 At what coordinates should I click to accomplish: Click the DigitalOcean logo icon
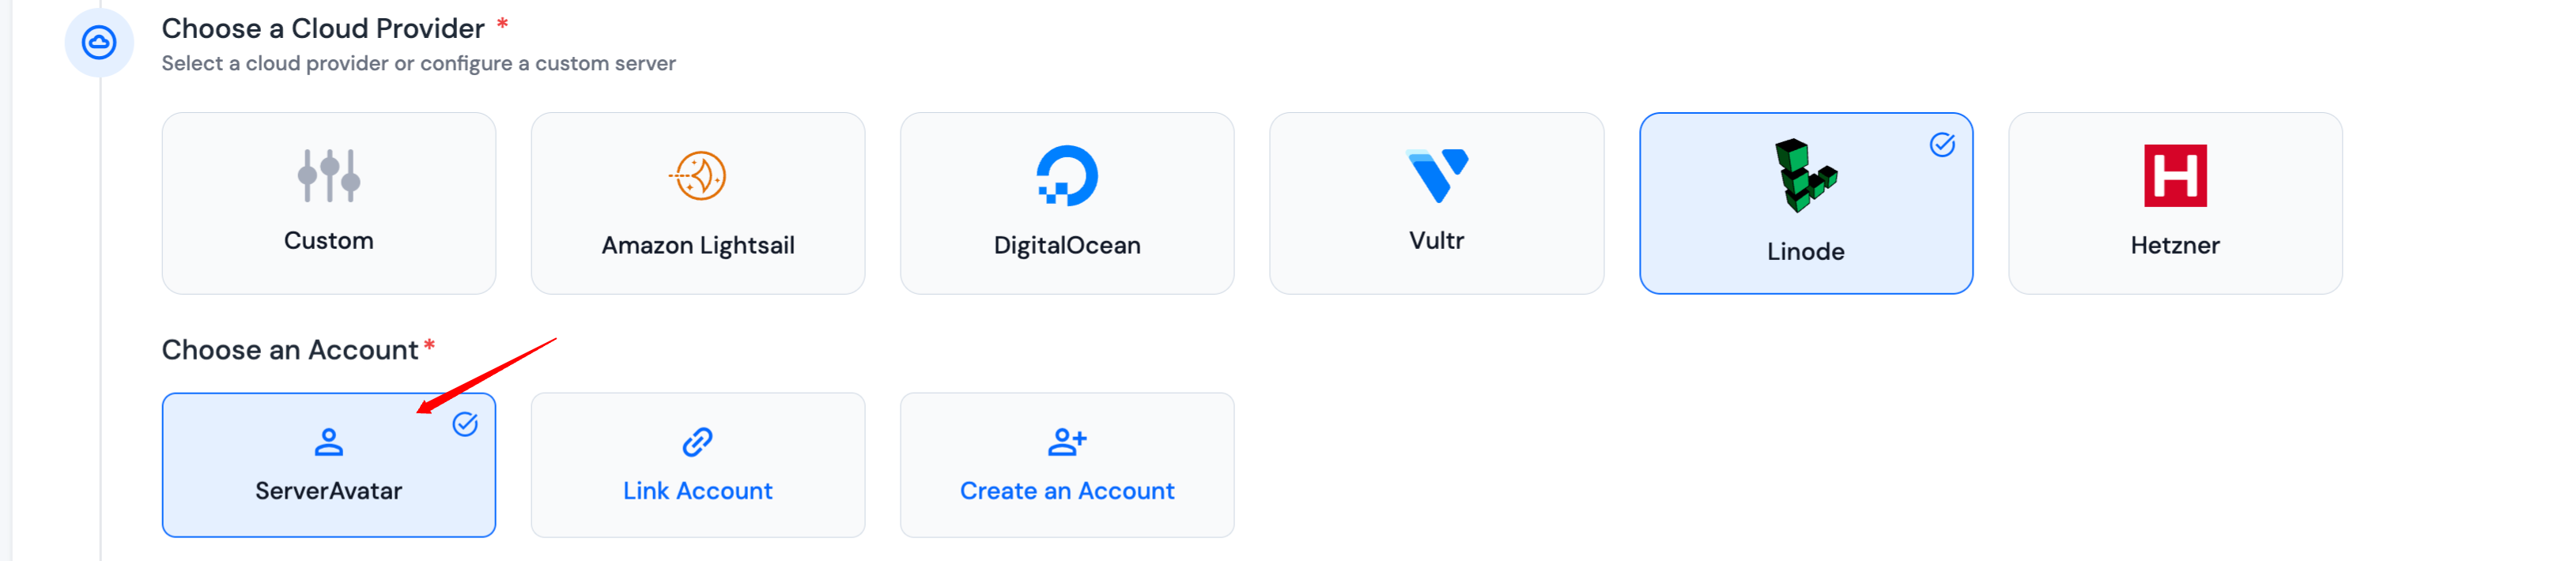click(x=1067, y=176)
